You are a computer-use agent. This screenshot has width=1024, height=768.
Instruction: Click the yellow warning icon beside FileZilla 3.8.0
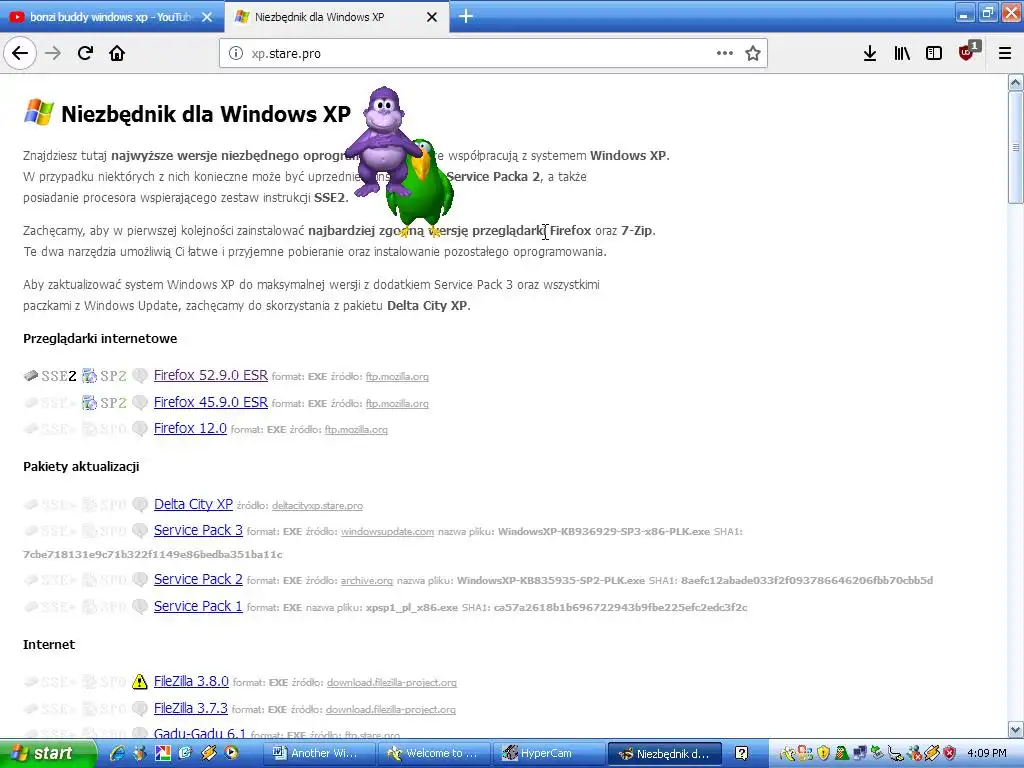pyautogui.click(x=139, y=682)
